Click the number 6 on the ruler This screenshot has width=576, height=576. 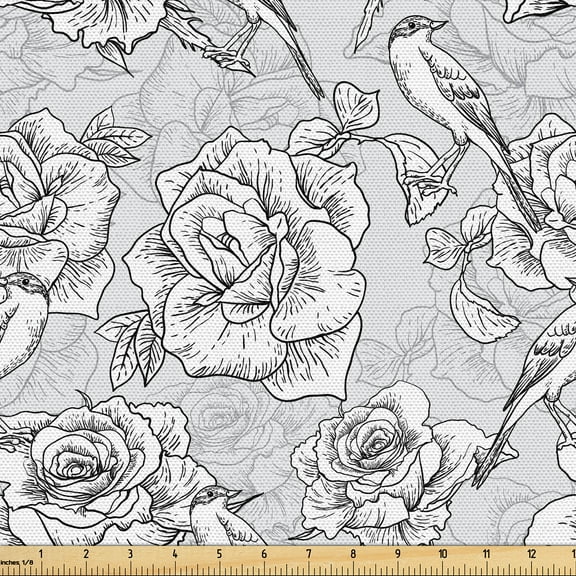pyautogui.click(x=264, y=554)
